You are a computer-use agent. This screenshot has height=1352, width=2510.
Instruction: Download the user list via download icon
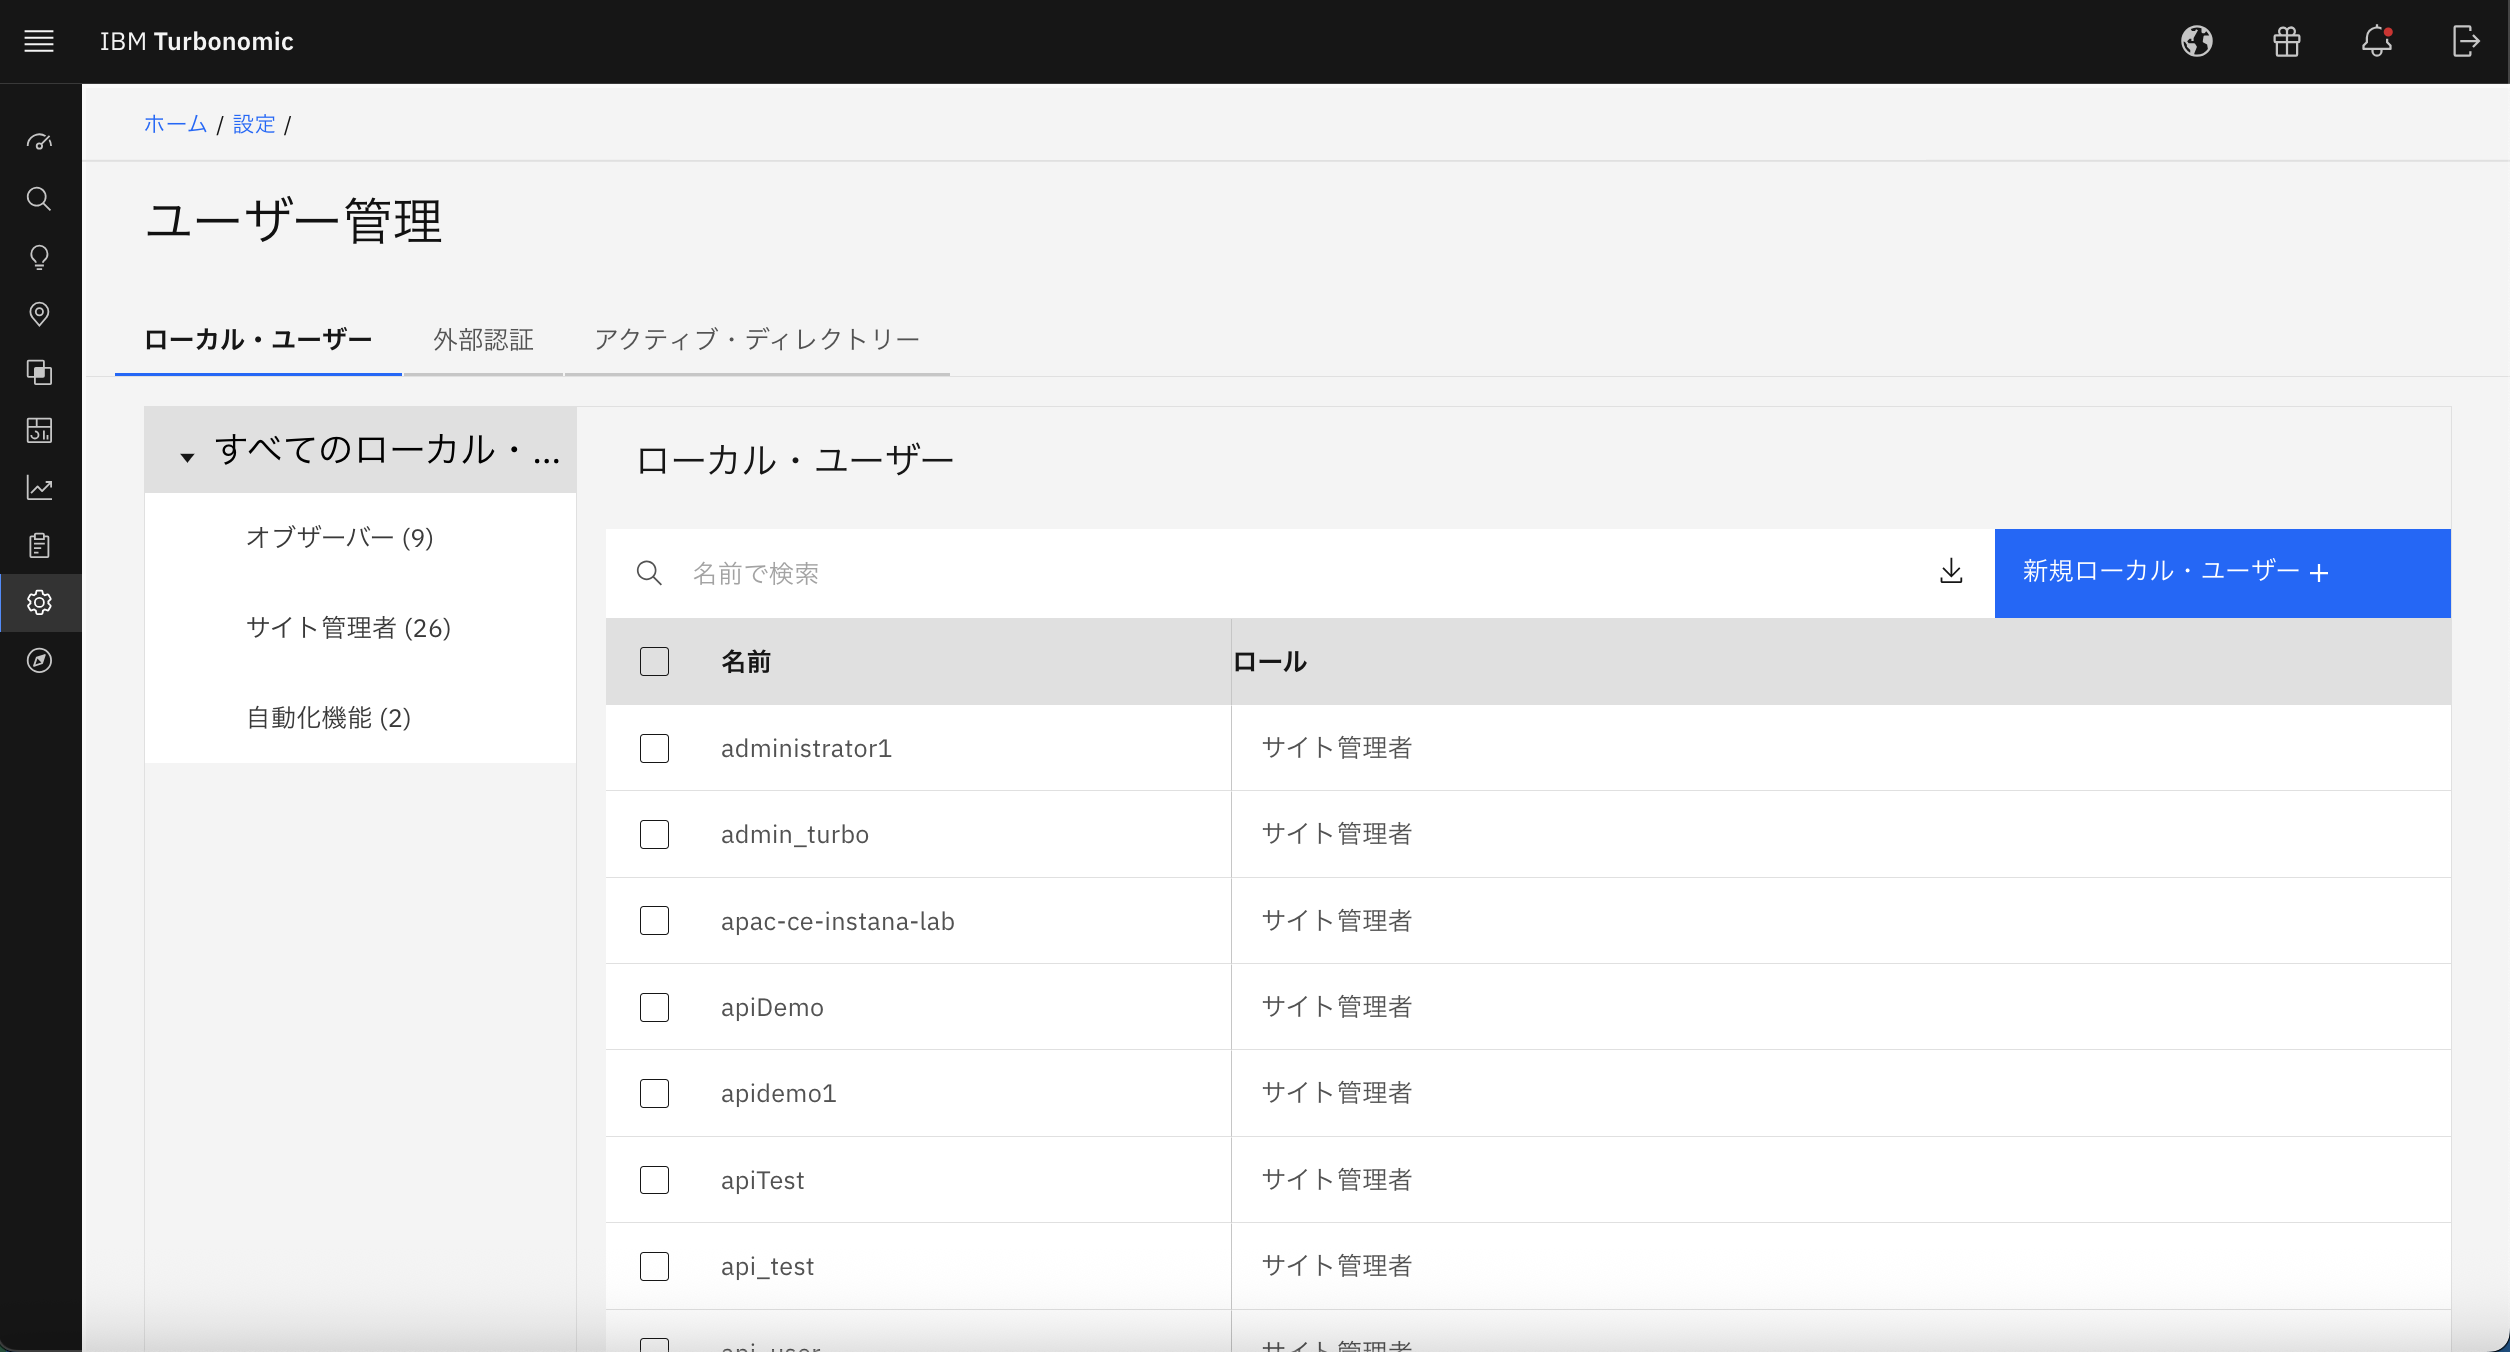click(x=1950, y=572)
